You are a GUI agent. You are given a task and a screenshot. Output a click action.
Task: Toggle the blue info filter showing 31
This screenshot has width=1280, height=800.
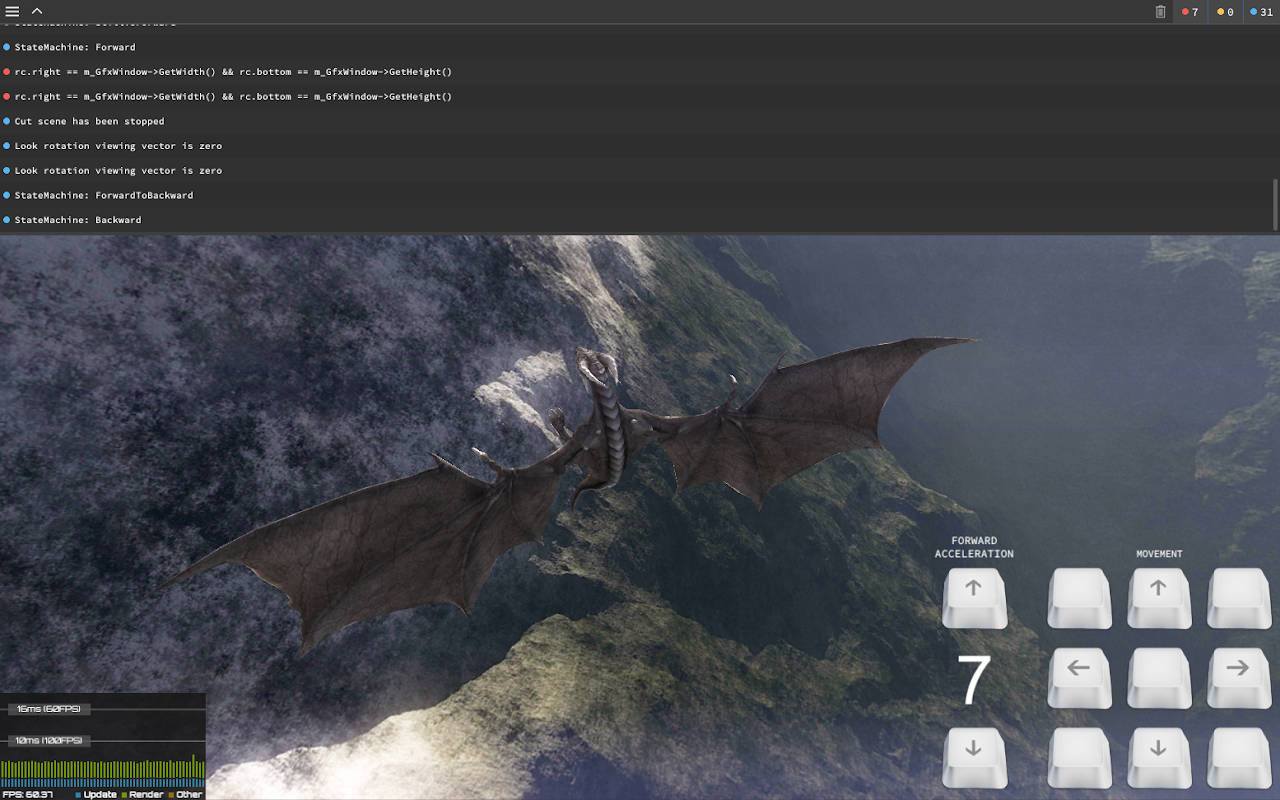[x=1261, y=12]
